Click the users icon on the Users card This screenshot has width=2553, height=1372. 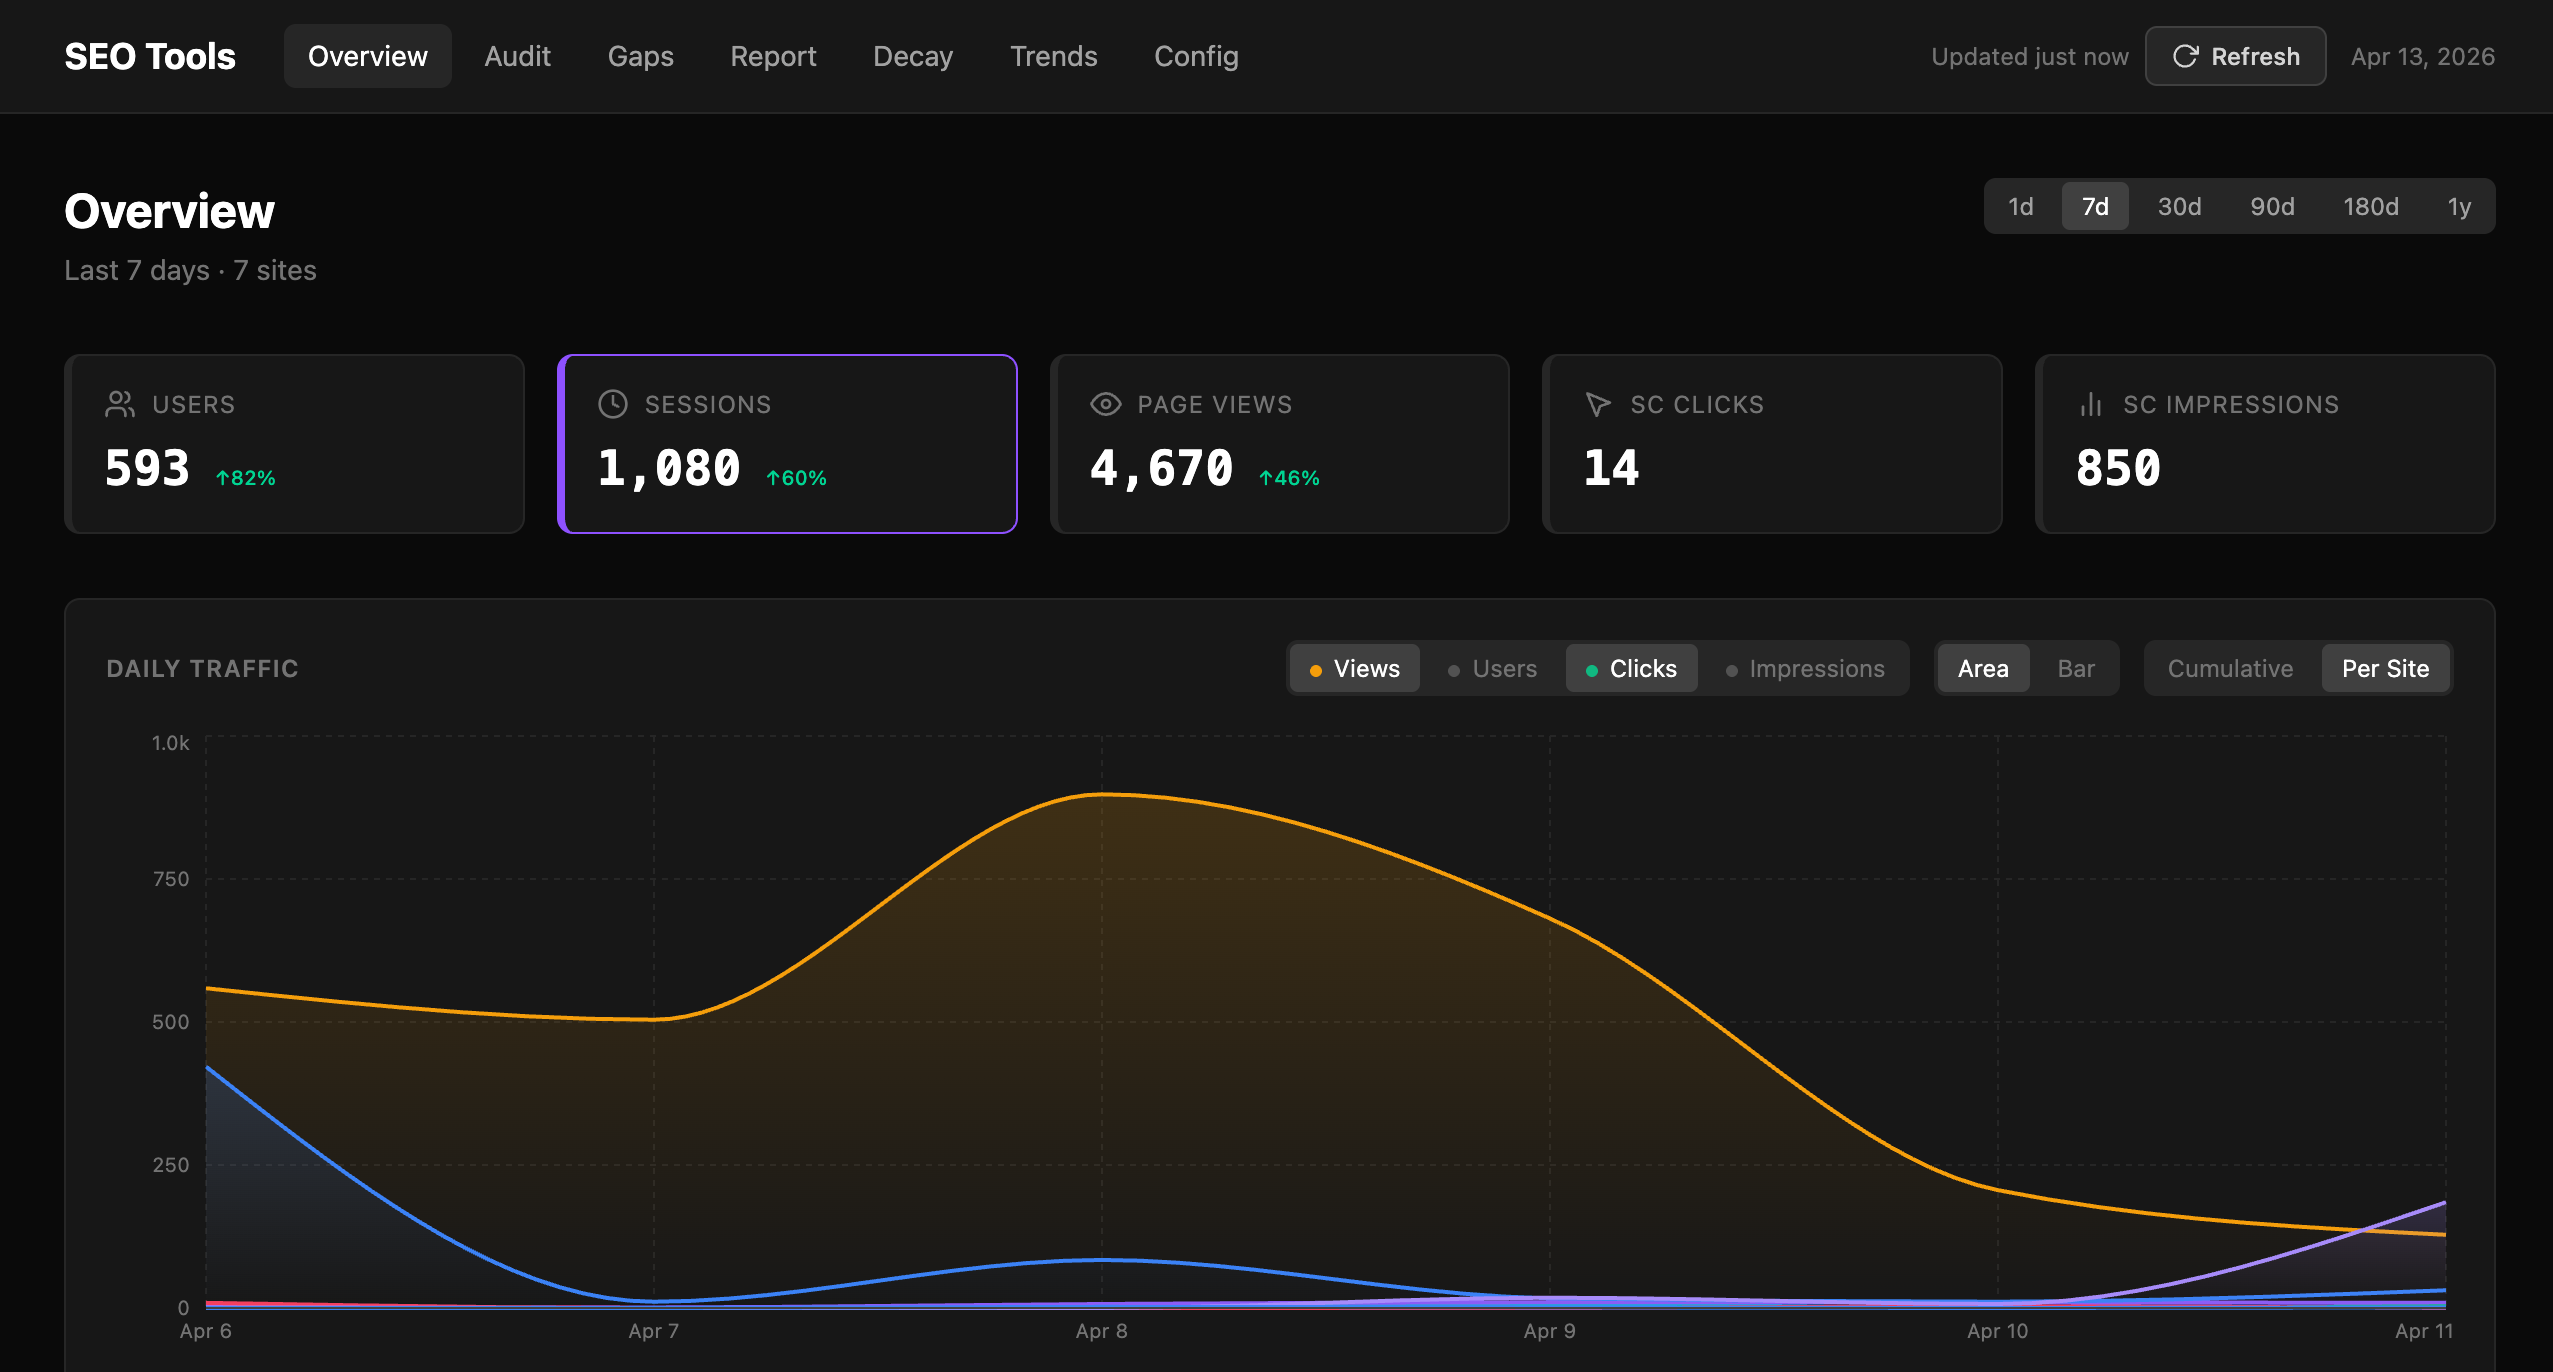(121, 404)
